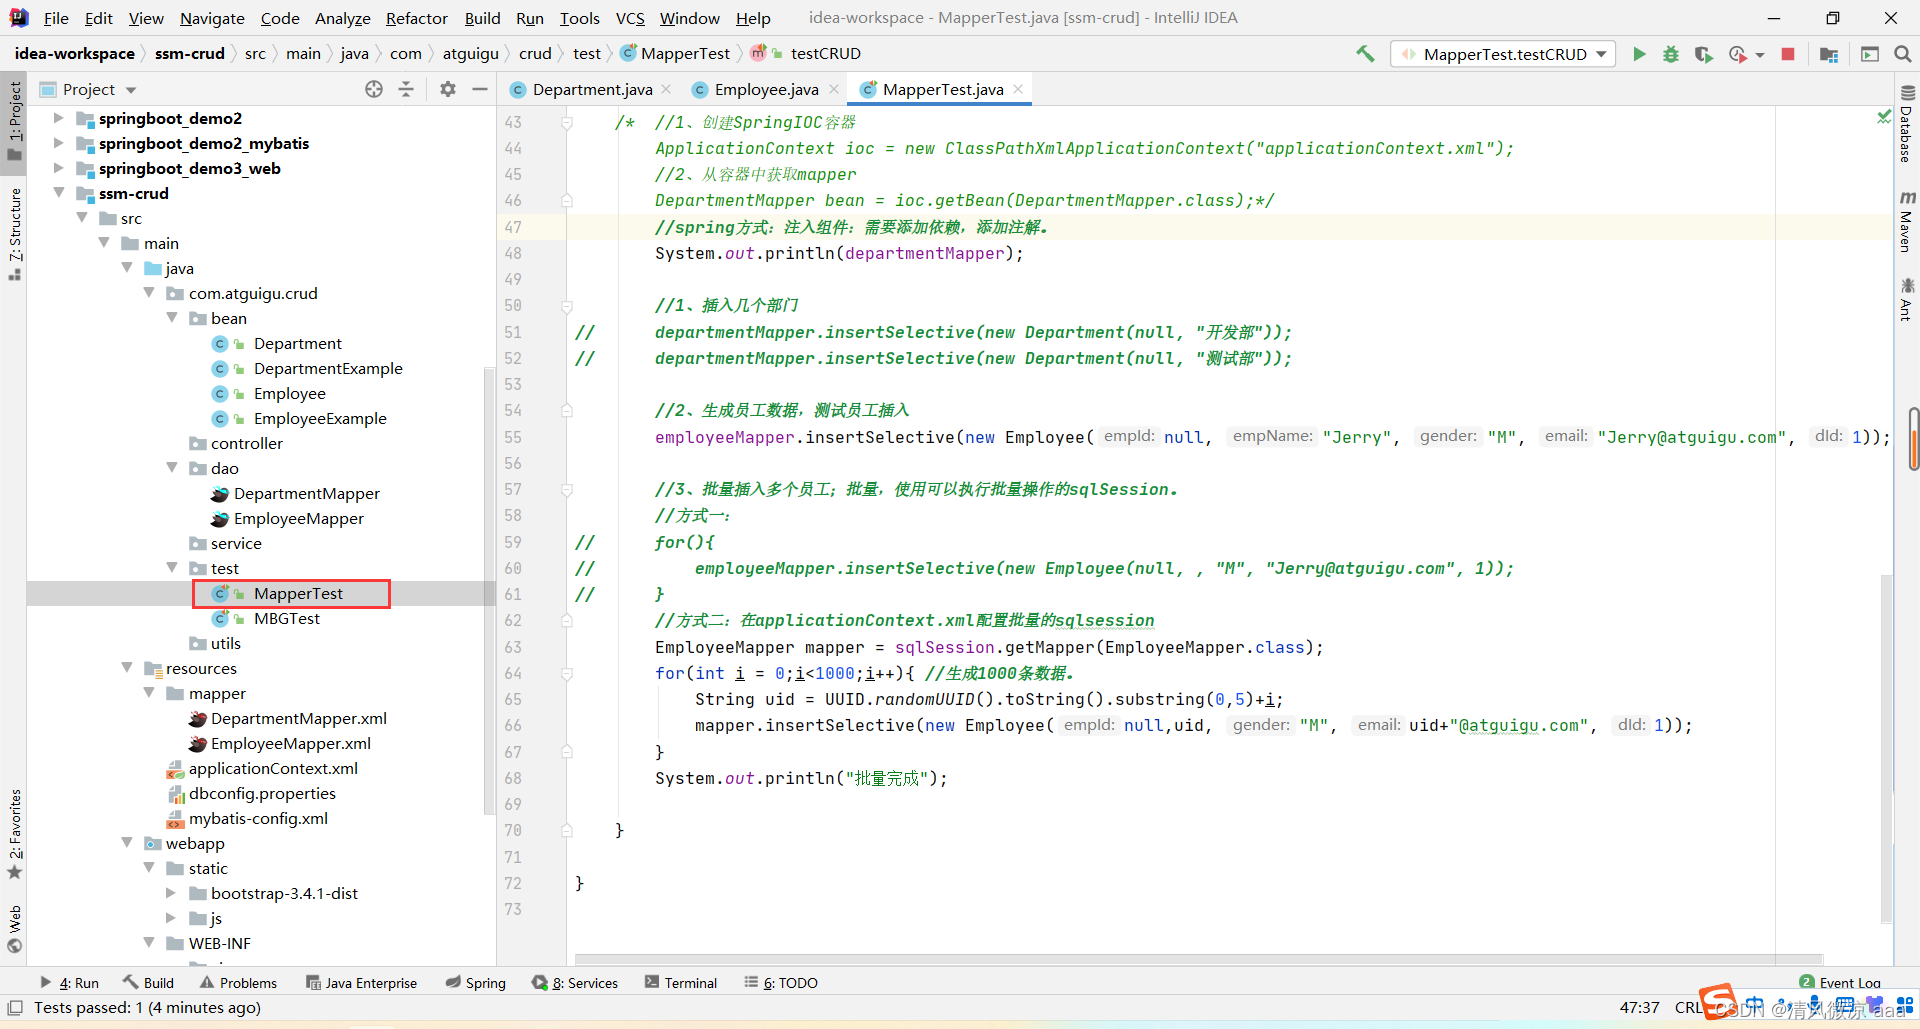Click the editor horizontal scrollbar
Image resolution: width=1920 pixels, height=1029 pixels.
coord(1198,959)
